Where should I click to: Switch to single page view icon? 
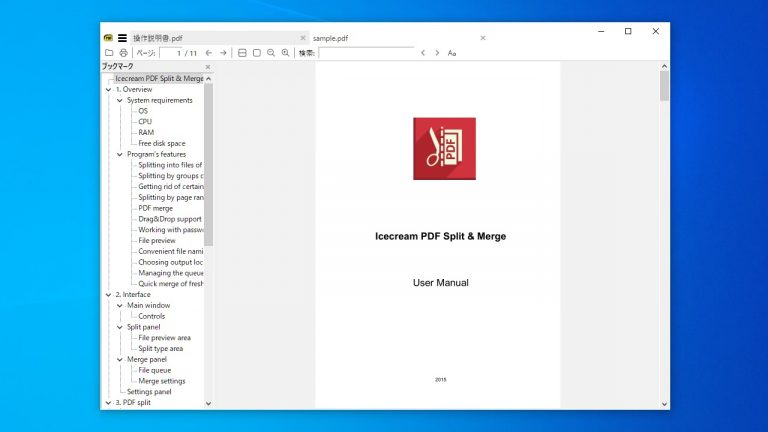257,53
